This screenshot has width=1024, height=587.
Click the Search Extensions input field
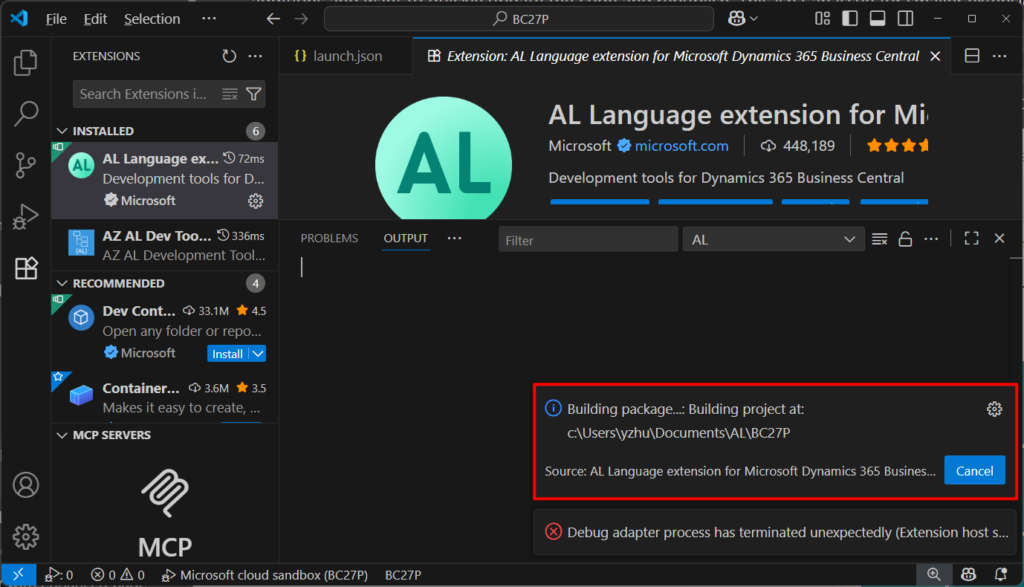tap(145, 94)
